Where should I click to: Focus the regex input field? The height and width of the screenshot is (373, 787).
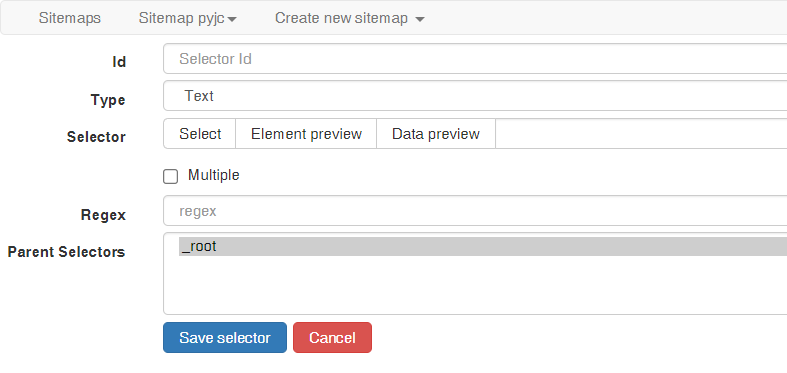pos(475,211)
